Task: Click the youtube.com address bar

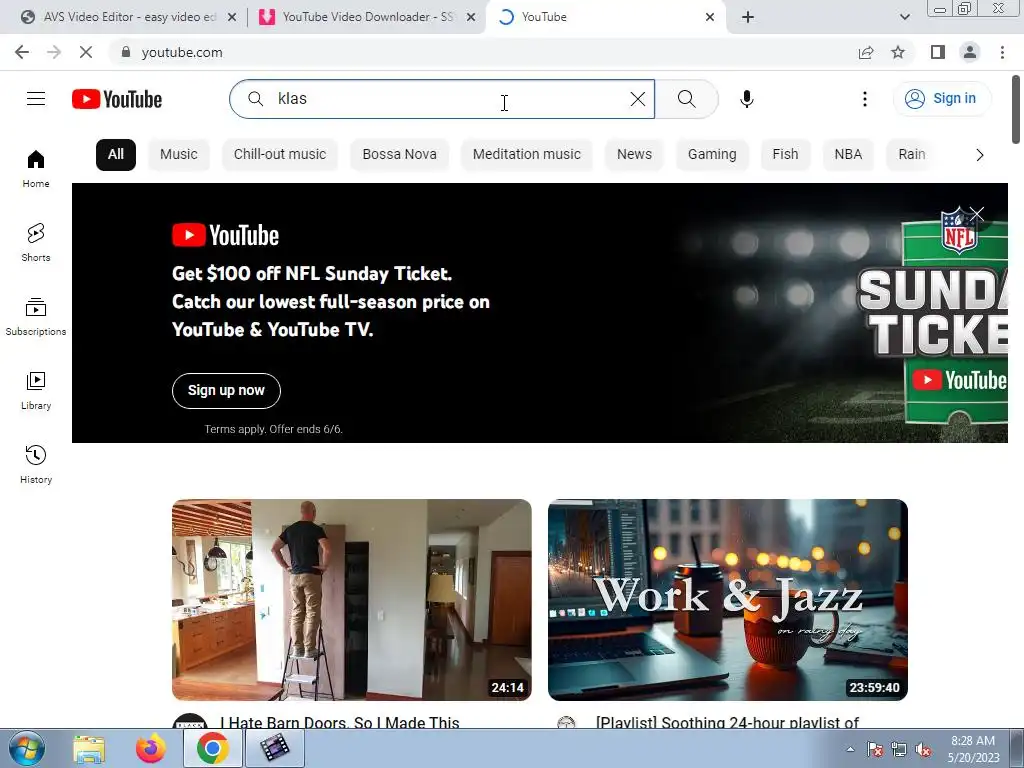Action: [x=483, y=52]
